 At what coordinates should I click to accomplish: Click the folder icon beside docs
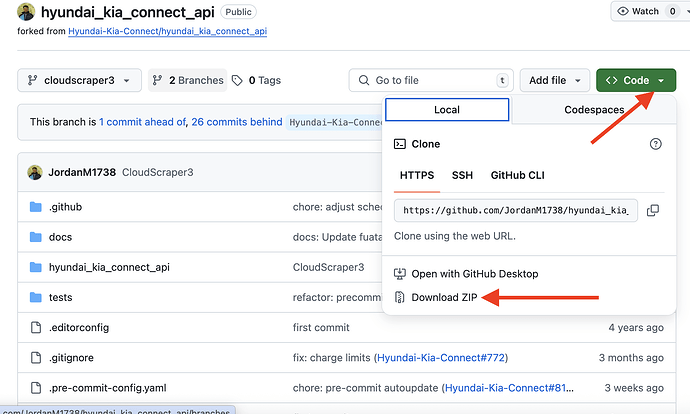pyautogui.click(x=36, y=237)
